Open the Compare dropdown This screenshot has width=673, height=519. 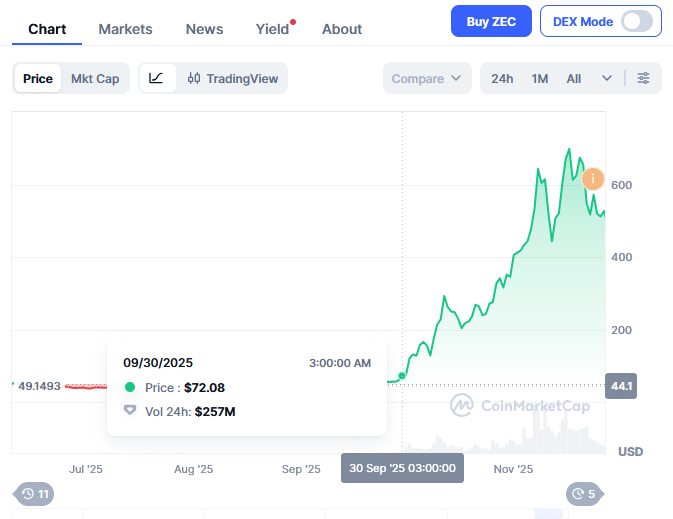(427, 79)
